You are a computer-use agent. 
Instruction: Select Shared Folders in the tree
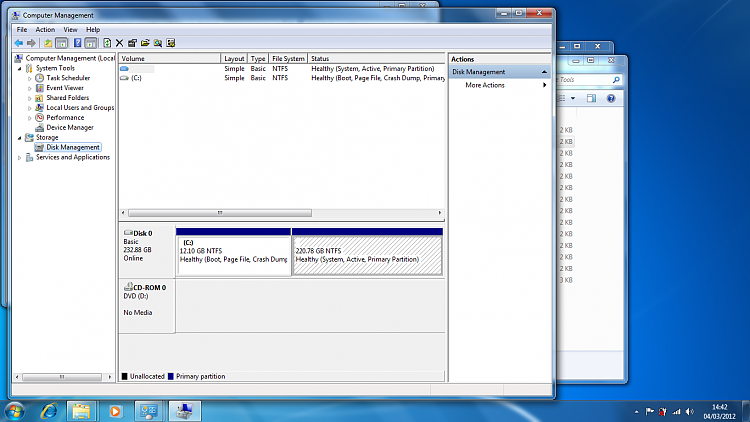click(x=67, y=98)
